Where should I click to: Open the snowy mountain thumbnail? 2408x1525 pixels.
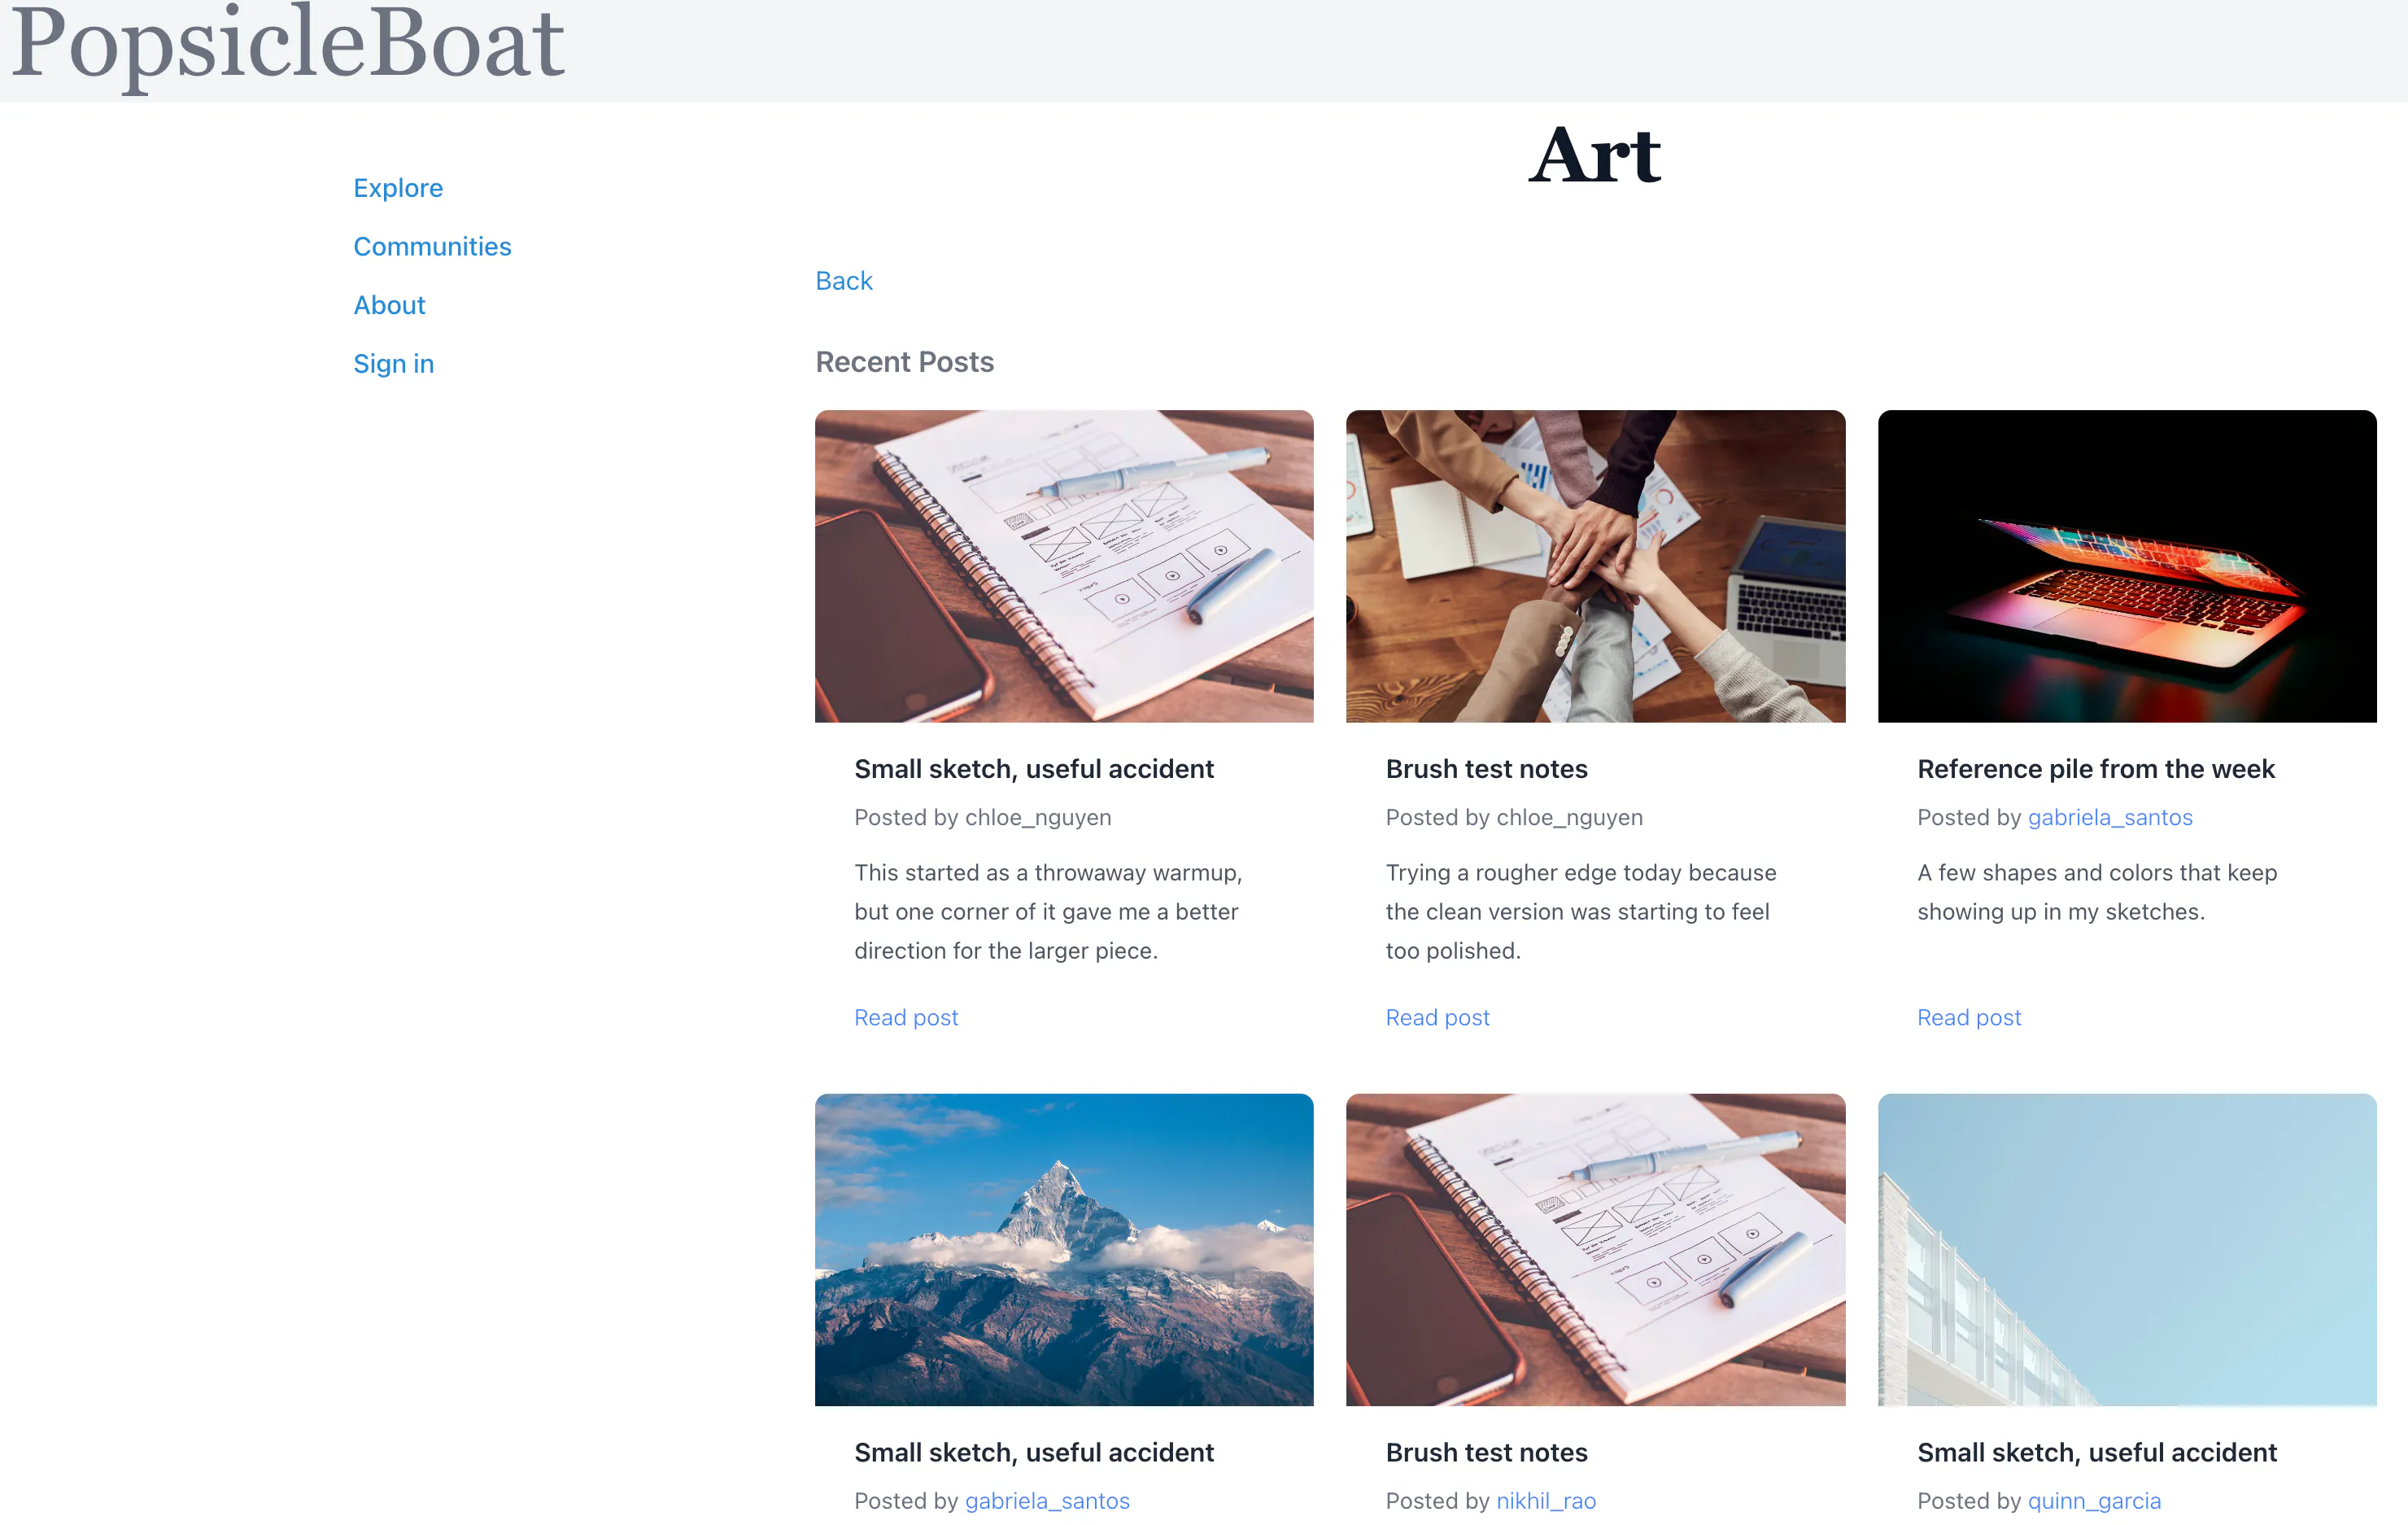(x=1064, y=1249)
